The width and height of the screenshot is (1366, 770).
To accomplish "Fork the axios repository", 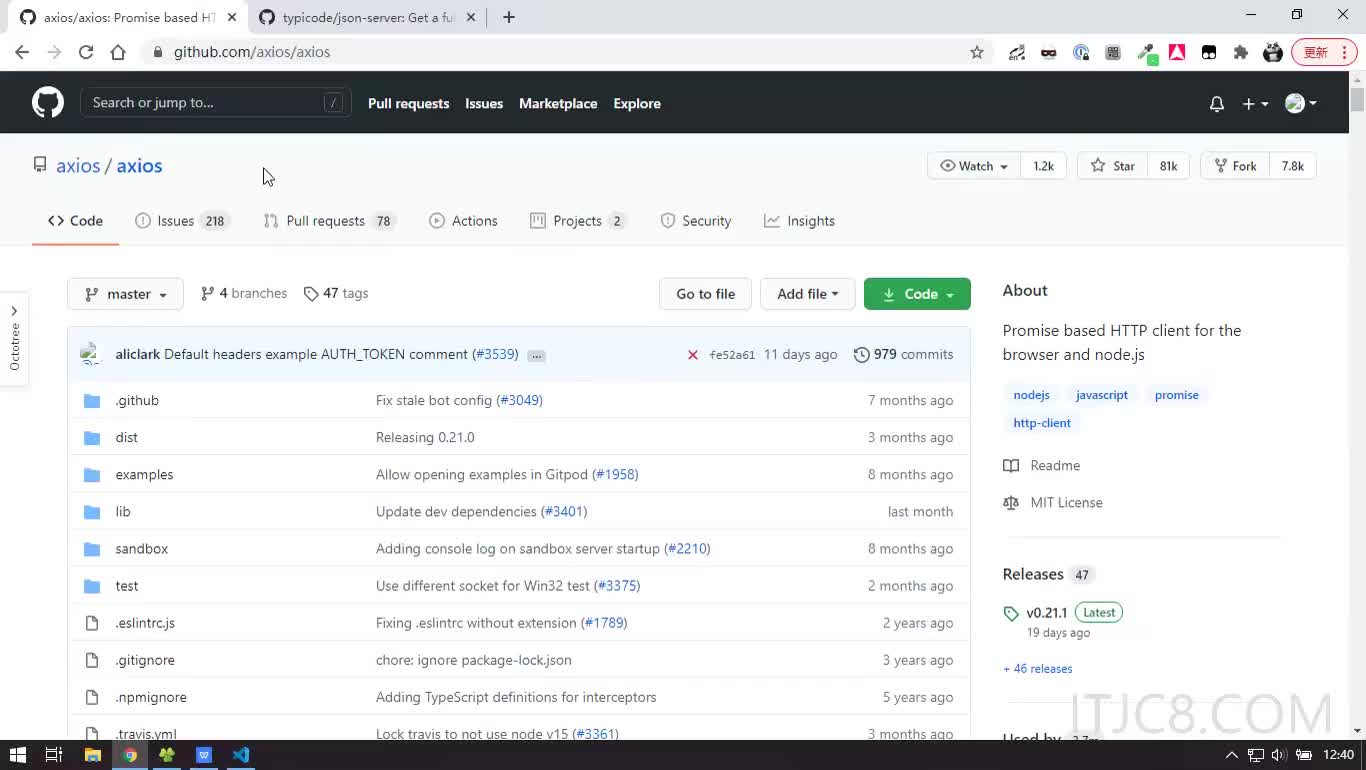I will tap(1235, 166).
